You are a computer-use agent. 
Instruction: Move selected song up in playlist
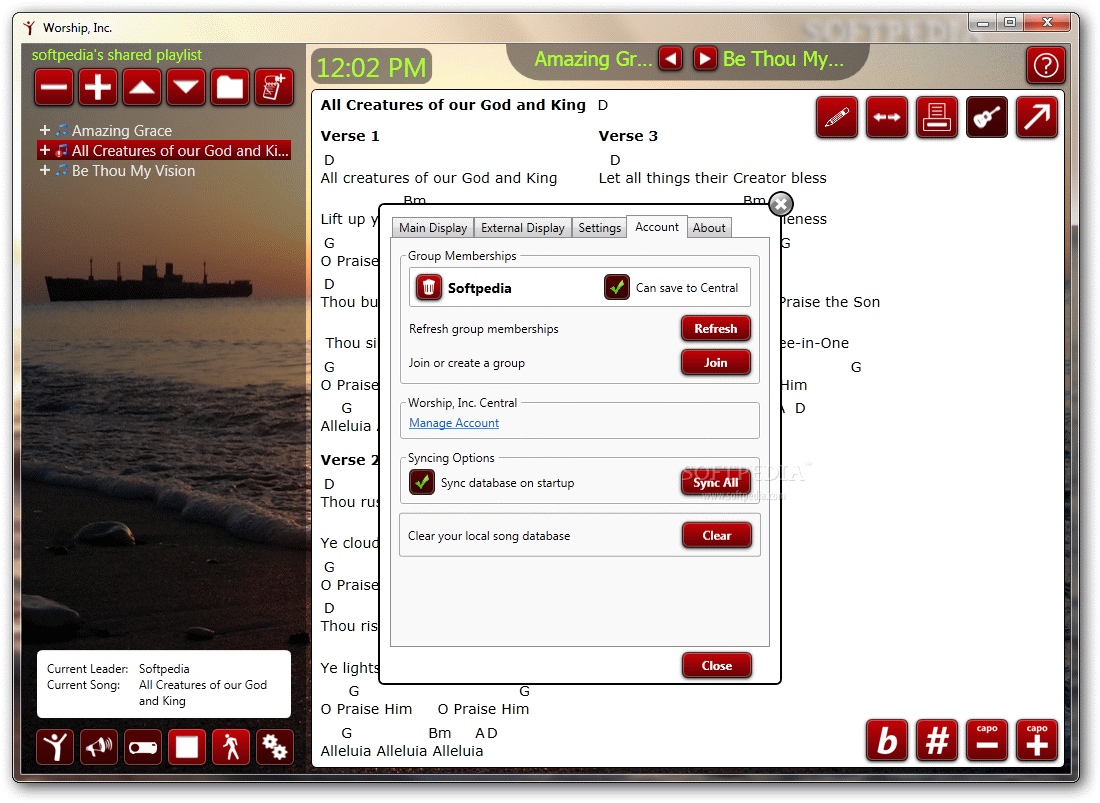coord(142,88)
